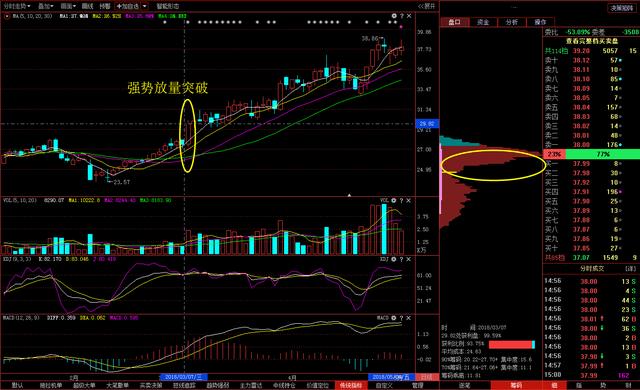Click the 23.57 low price label on chart
Viewport: 640px width, 390px height.
tap(122, 182)
